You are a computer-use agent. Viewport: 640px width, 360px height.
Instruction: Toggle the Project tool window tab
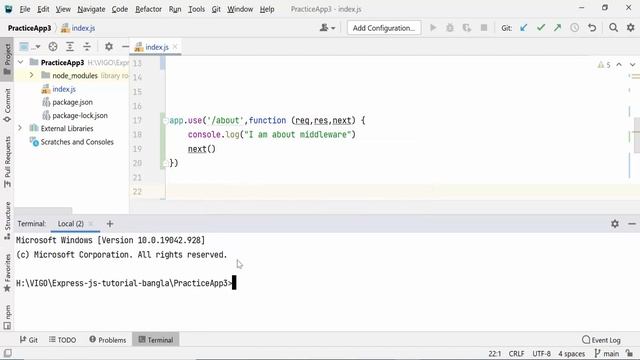(7, 59)
